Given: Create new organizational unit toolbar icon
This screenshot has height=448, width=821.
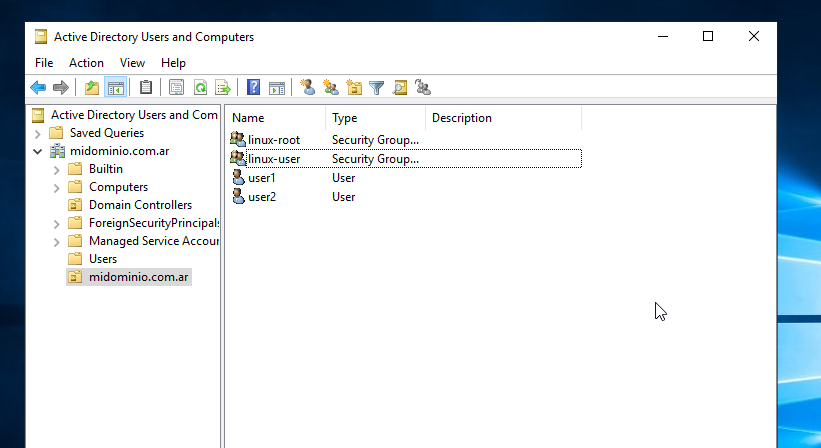Looking at the screenshot, I should click(x=354, y=87).
